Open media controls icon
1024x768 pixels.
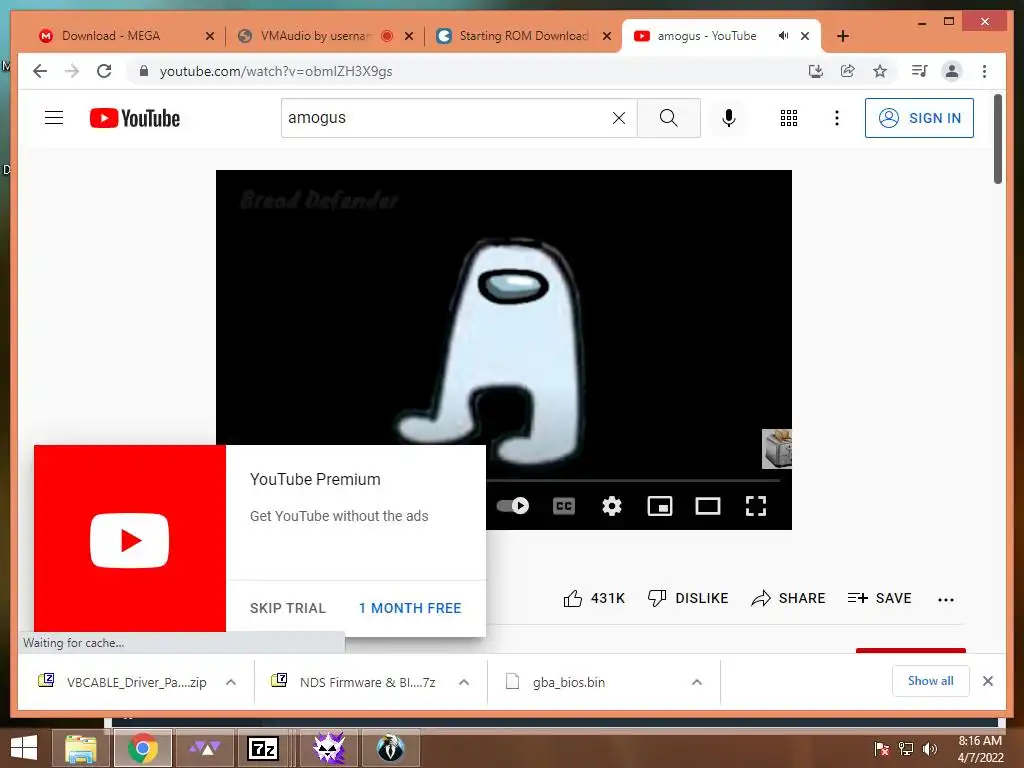[x=920, y=71]
